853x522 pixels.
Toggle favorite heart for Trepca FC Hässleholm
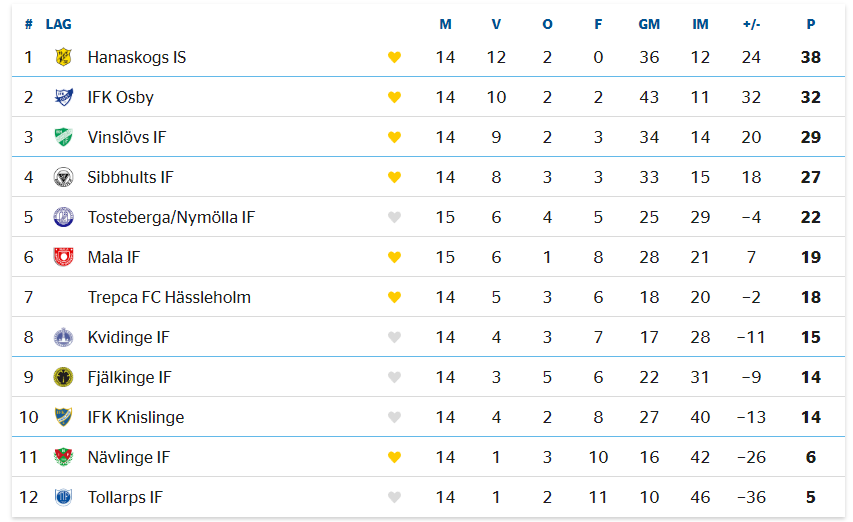394,297
